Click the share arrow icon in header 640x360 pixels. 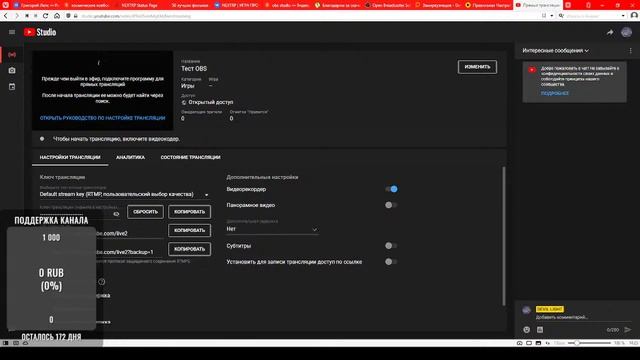[x=610, y=32]
